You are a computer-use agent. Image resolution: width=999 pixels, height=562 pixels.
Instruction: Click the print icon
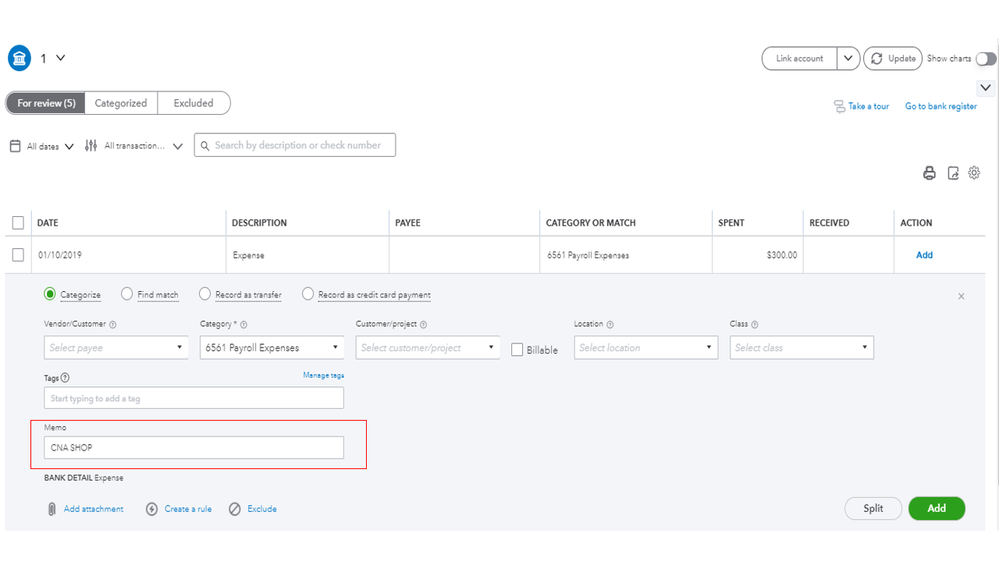[929, 173]
